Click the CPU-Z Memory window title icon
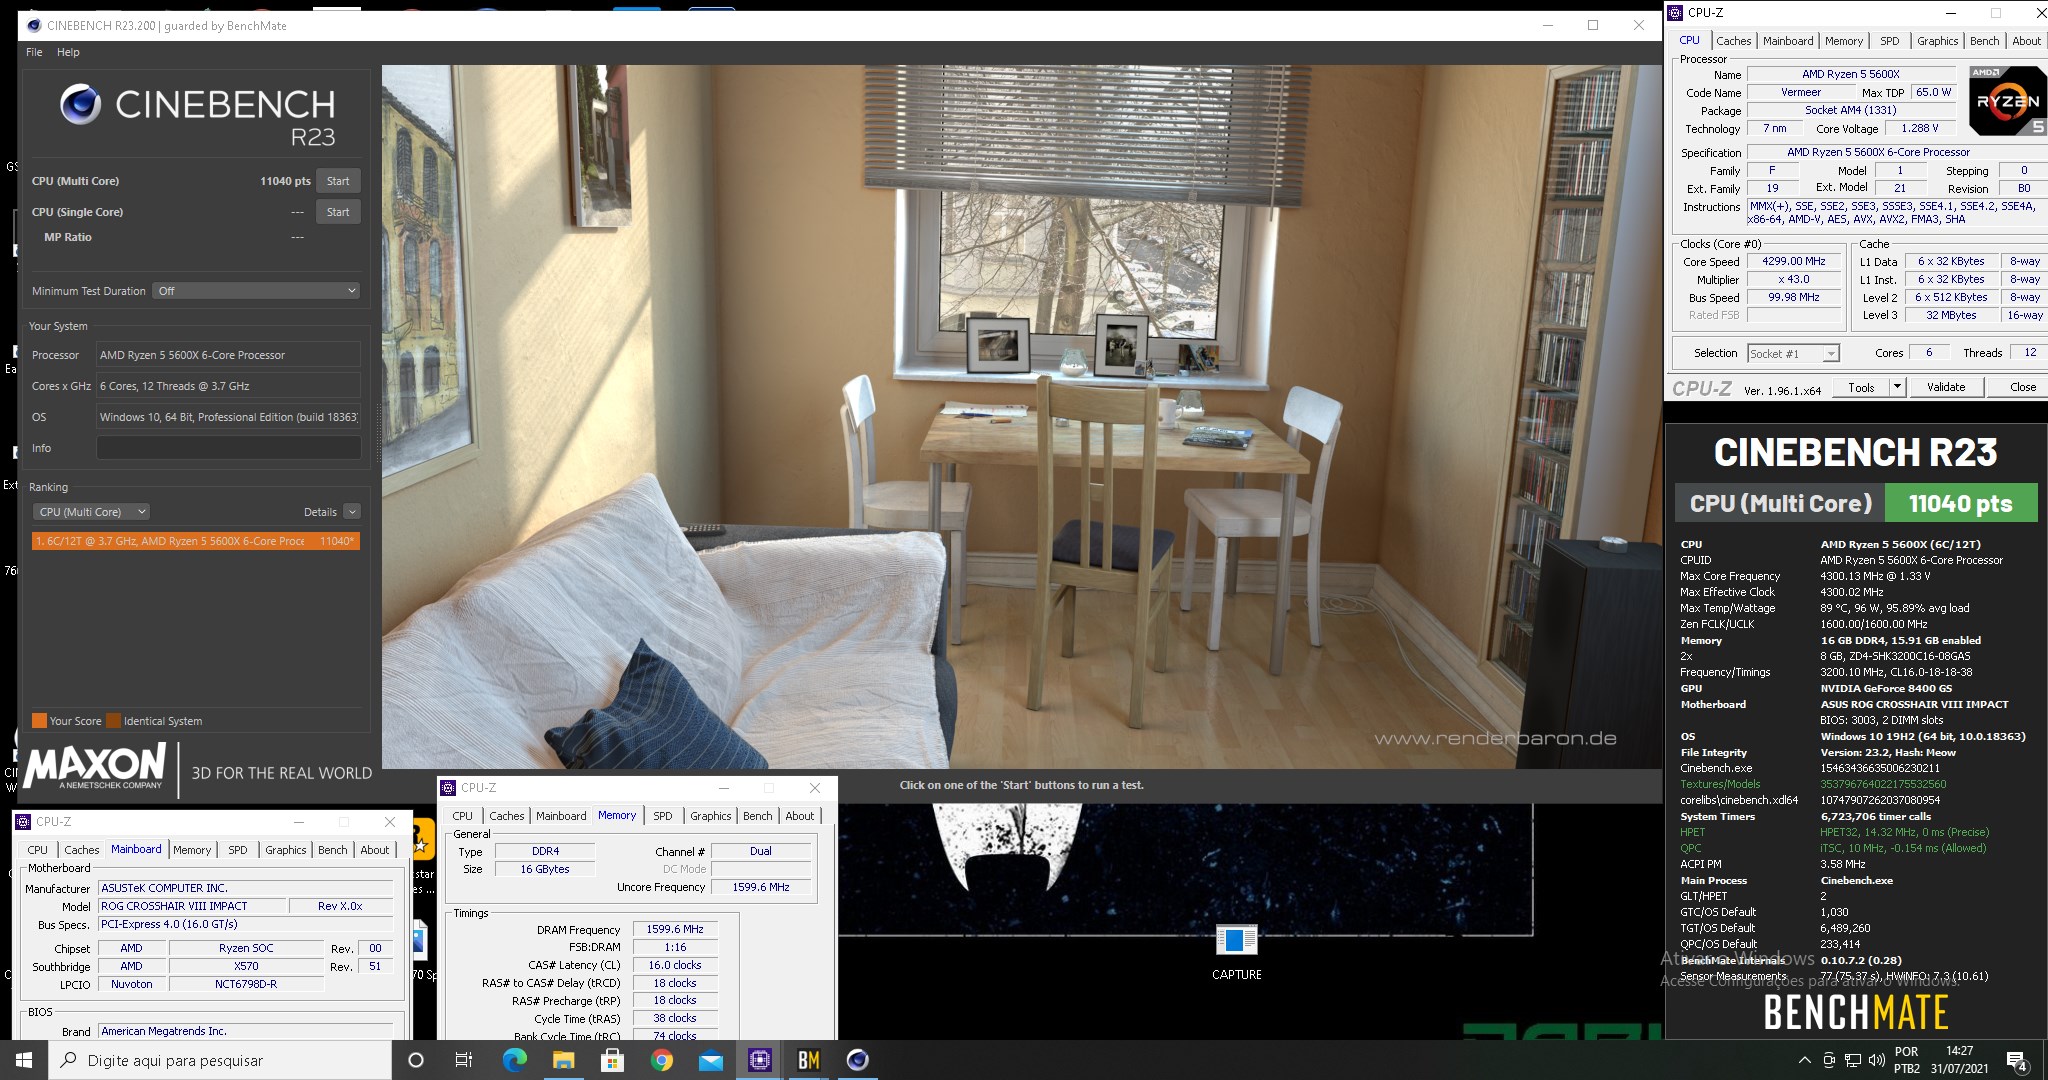This screenshot has height=1080, width=2048. point(448,788)
